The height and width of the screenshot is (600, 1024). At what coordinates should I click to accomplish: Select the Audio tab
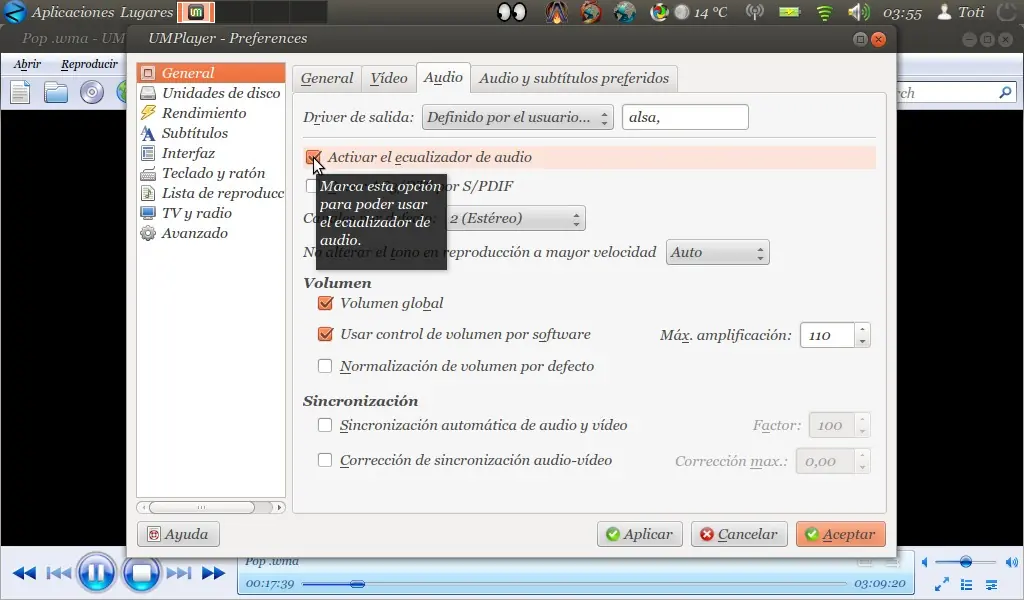click(x=443, y=78)
